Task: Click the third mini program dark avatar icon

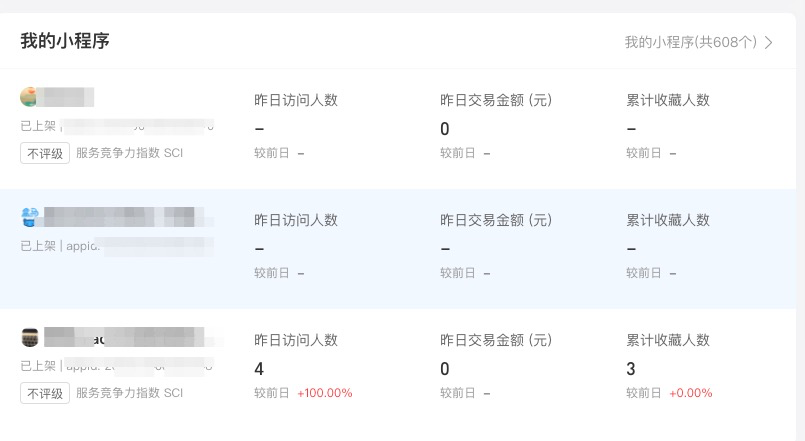Action: tap(30, 337)
